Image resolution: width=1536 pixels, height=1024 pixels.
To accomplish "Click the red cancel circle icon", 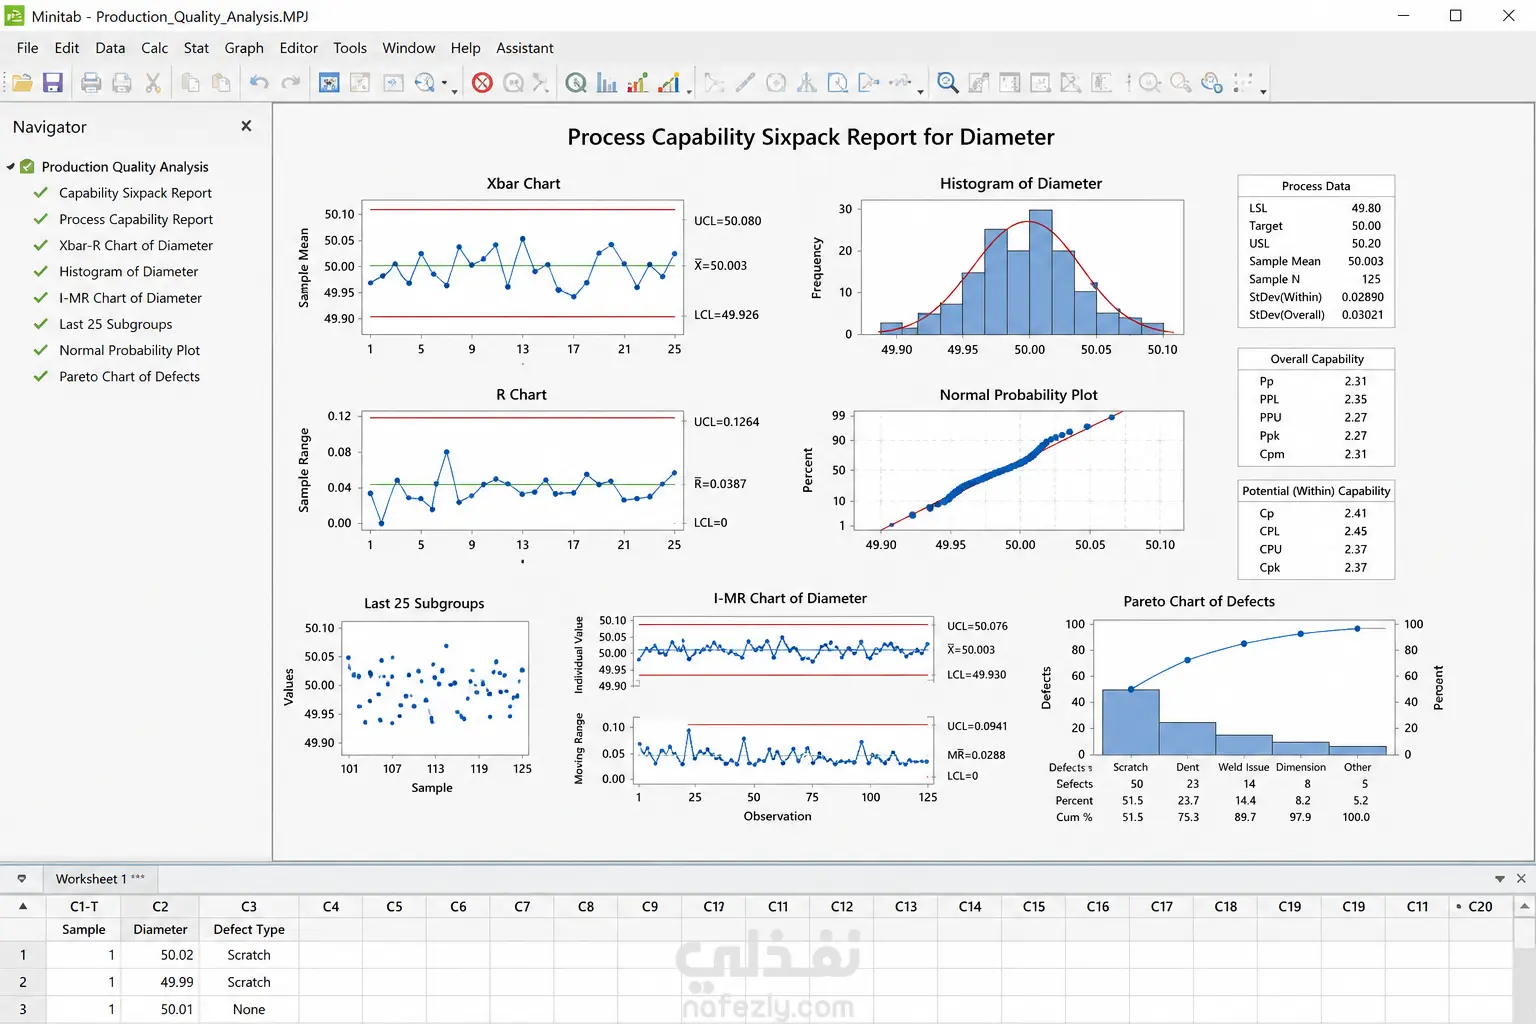I will [482, 83].
